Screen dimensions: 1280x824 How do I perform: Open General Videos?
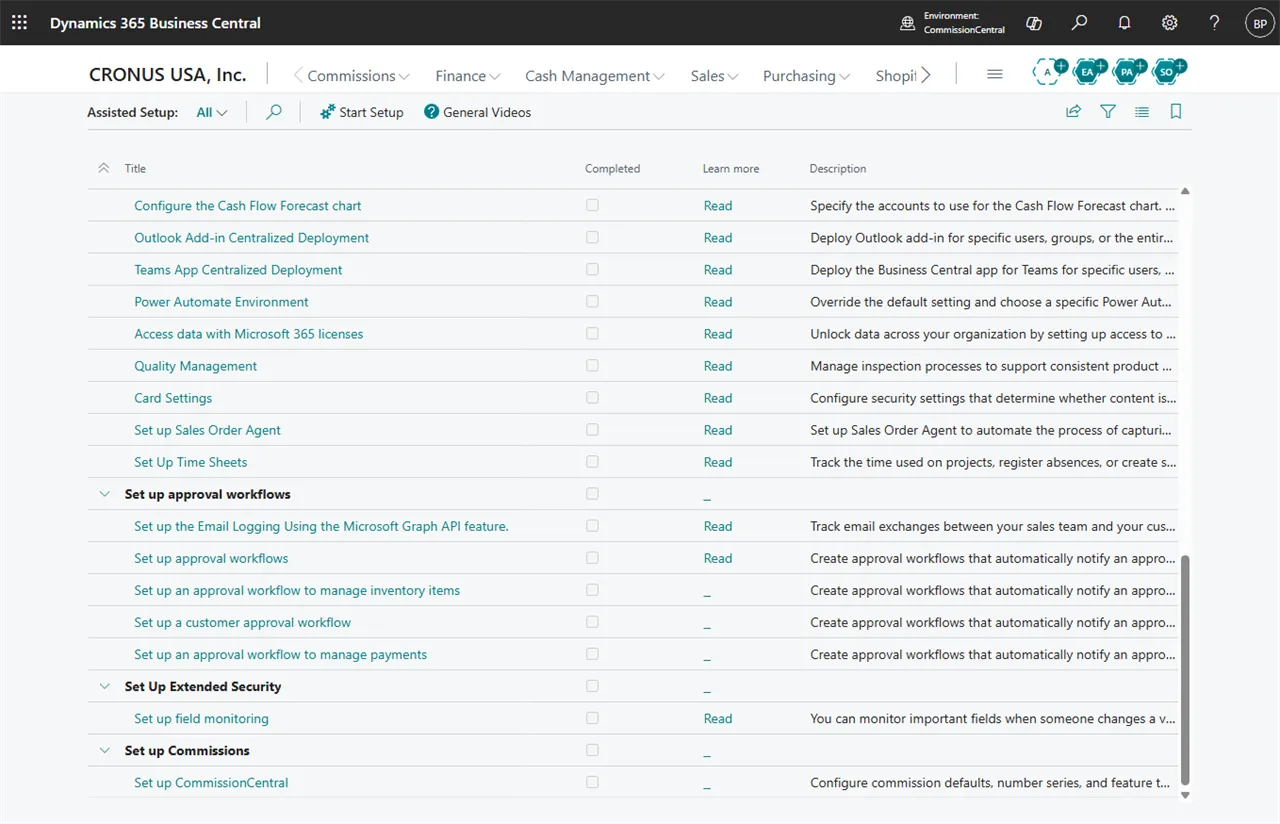(478, 112)
